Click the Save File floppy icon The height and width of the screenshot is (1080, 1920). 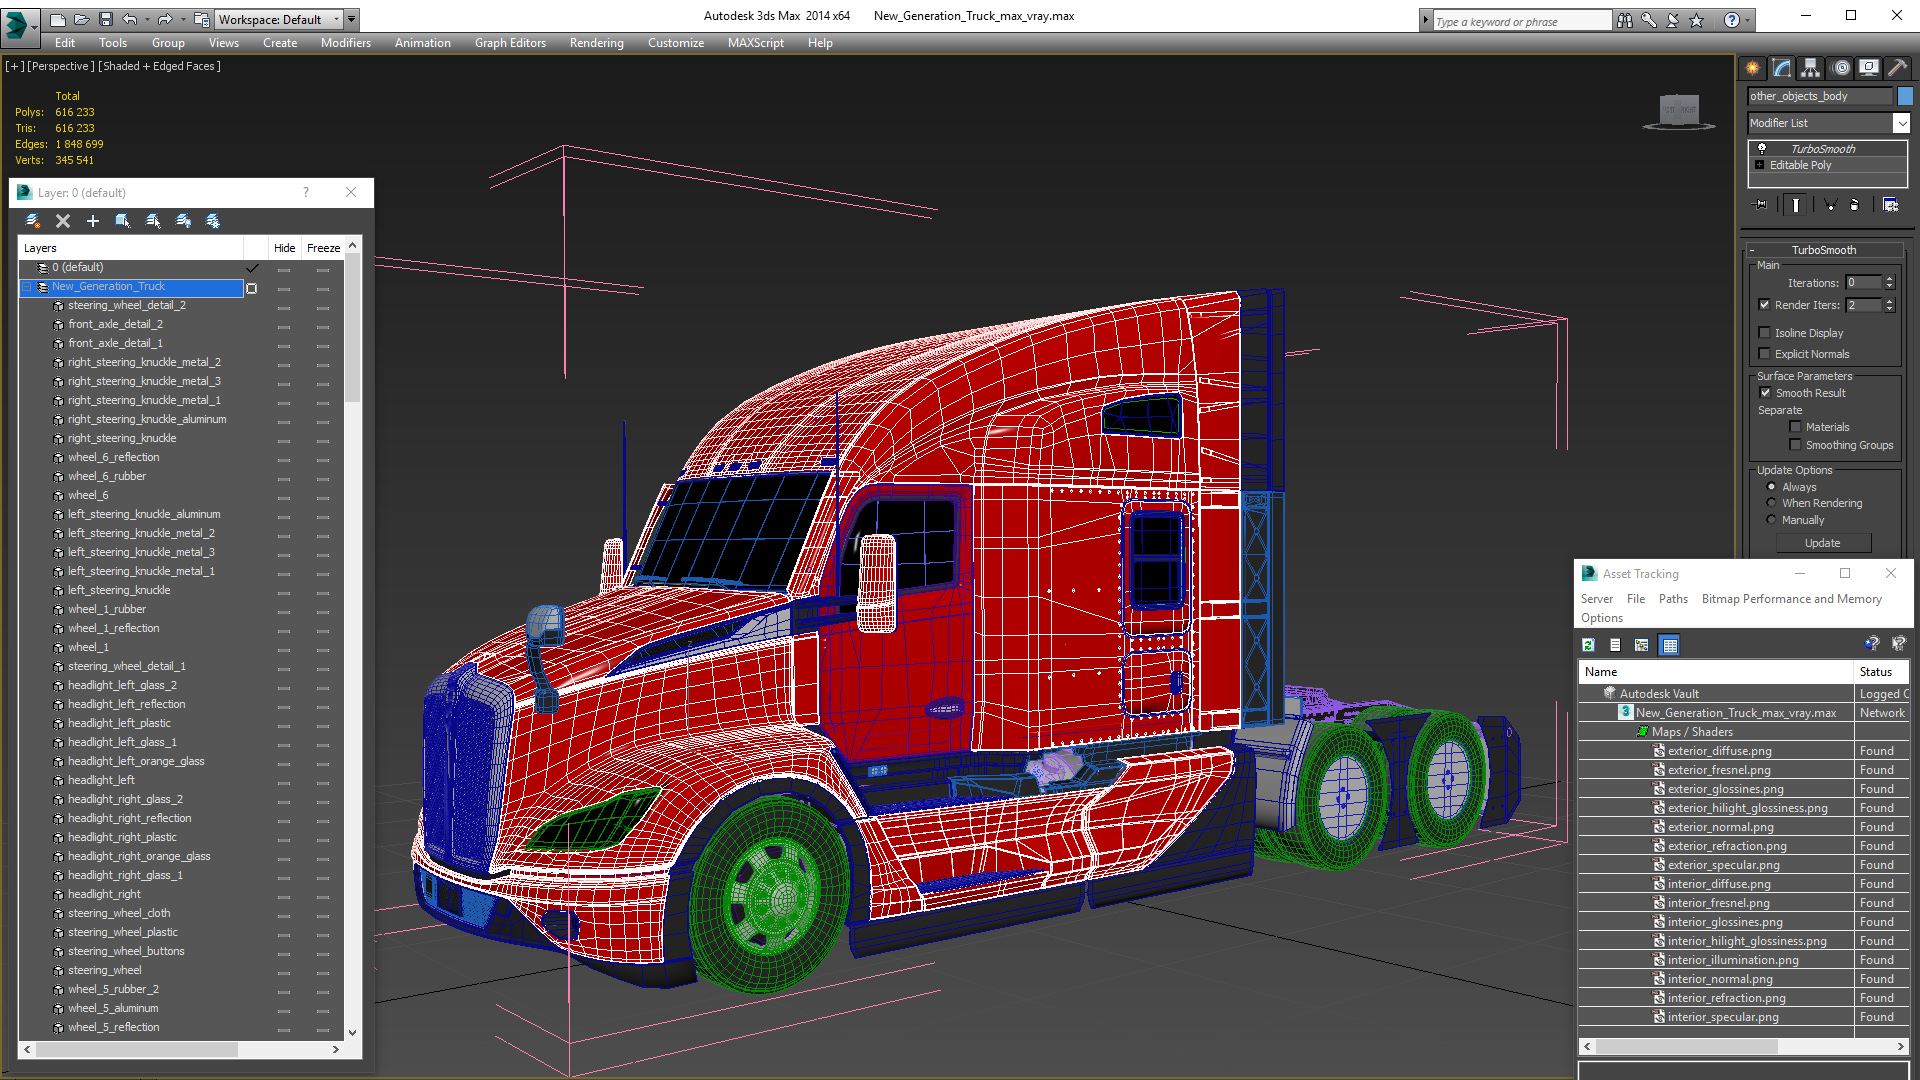[105, 19]
